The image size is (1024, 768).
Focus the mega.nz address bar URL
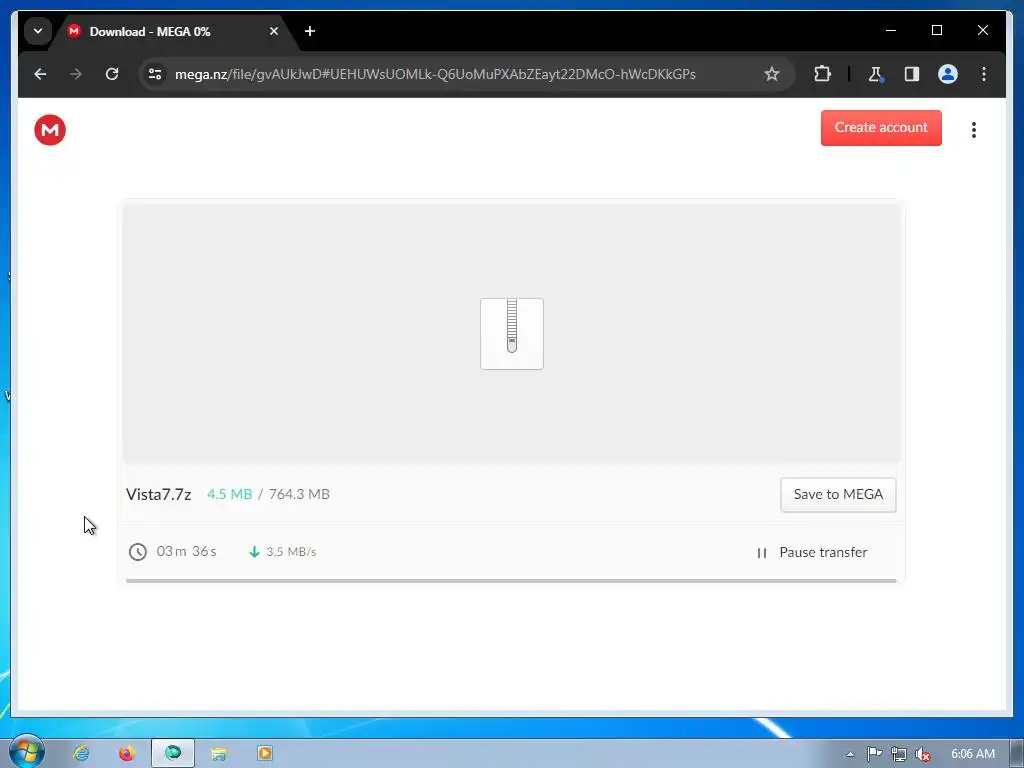pyautogui.click(x=435, y=74)
